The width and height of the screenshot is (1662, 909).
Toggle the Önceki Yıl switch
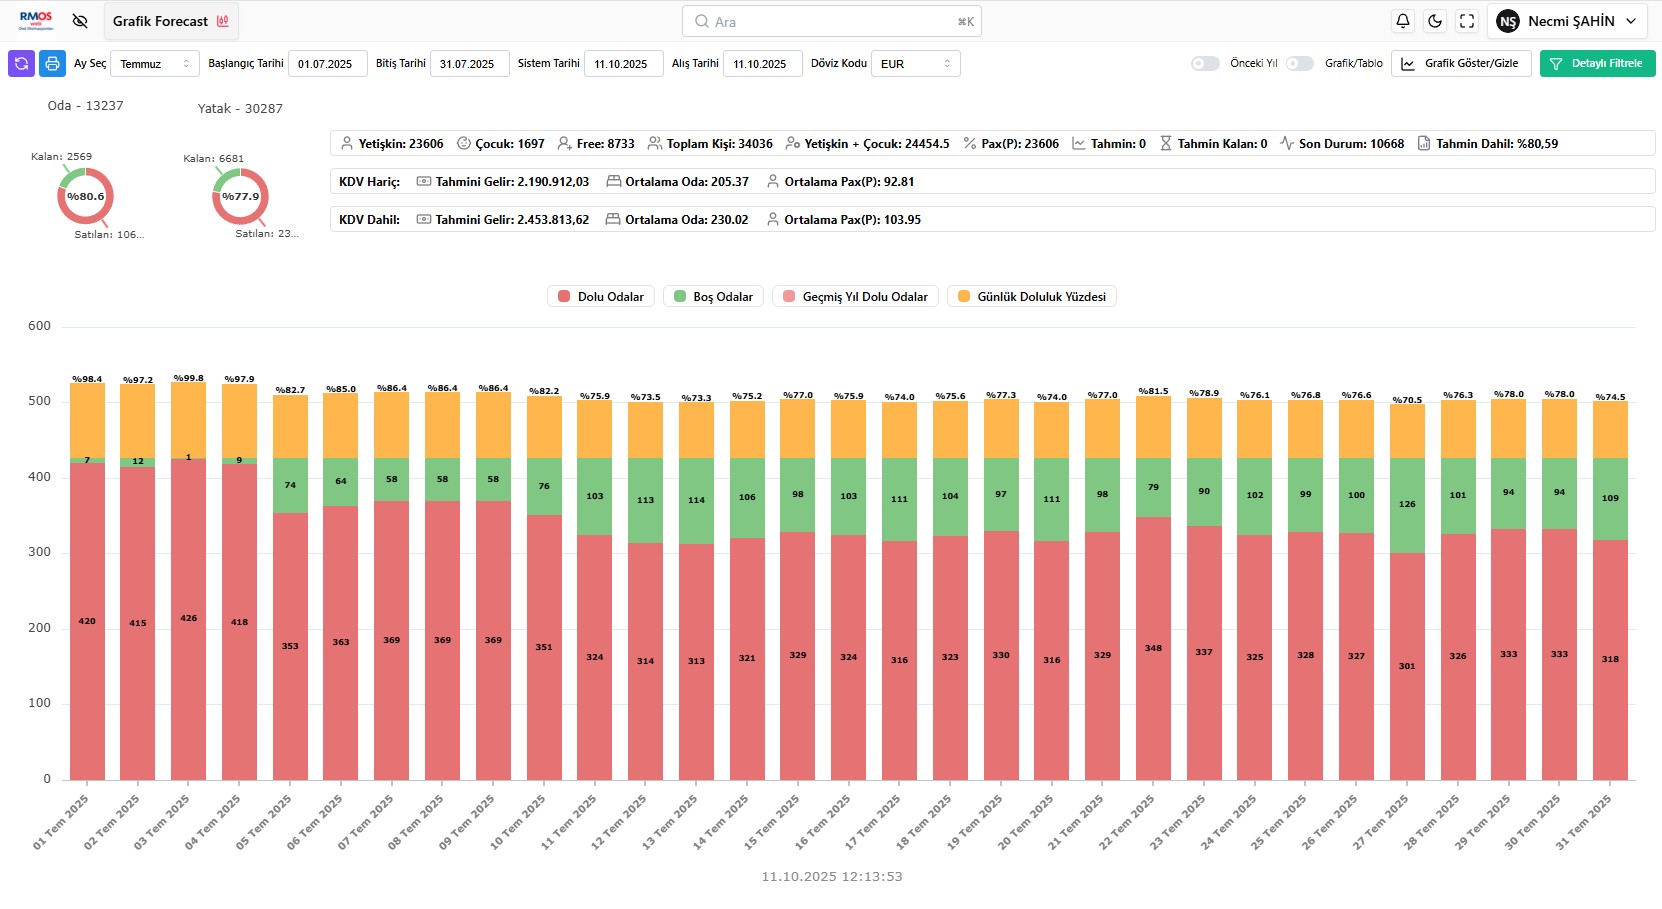coord(1205,64)
